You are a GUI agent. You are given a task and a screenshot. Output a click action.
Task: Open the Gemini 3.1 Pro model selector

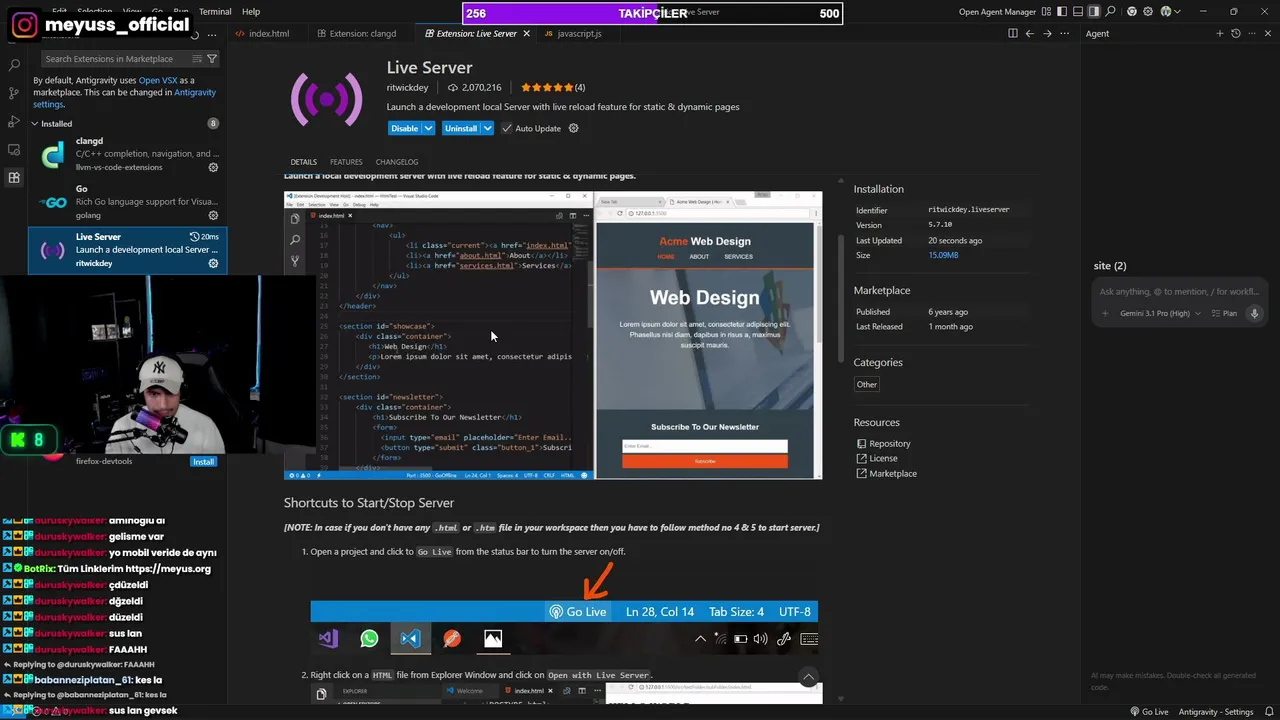pos(1160,313)
